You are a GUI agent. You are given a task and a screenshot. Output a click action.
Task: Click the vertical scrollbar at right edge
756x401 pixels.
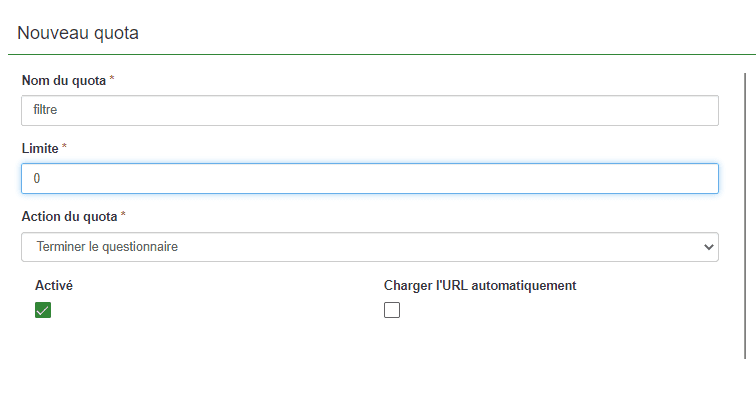pos(745,216)
